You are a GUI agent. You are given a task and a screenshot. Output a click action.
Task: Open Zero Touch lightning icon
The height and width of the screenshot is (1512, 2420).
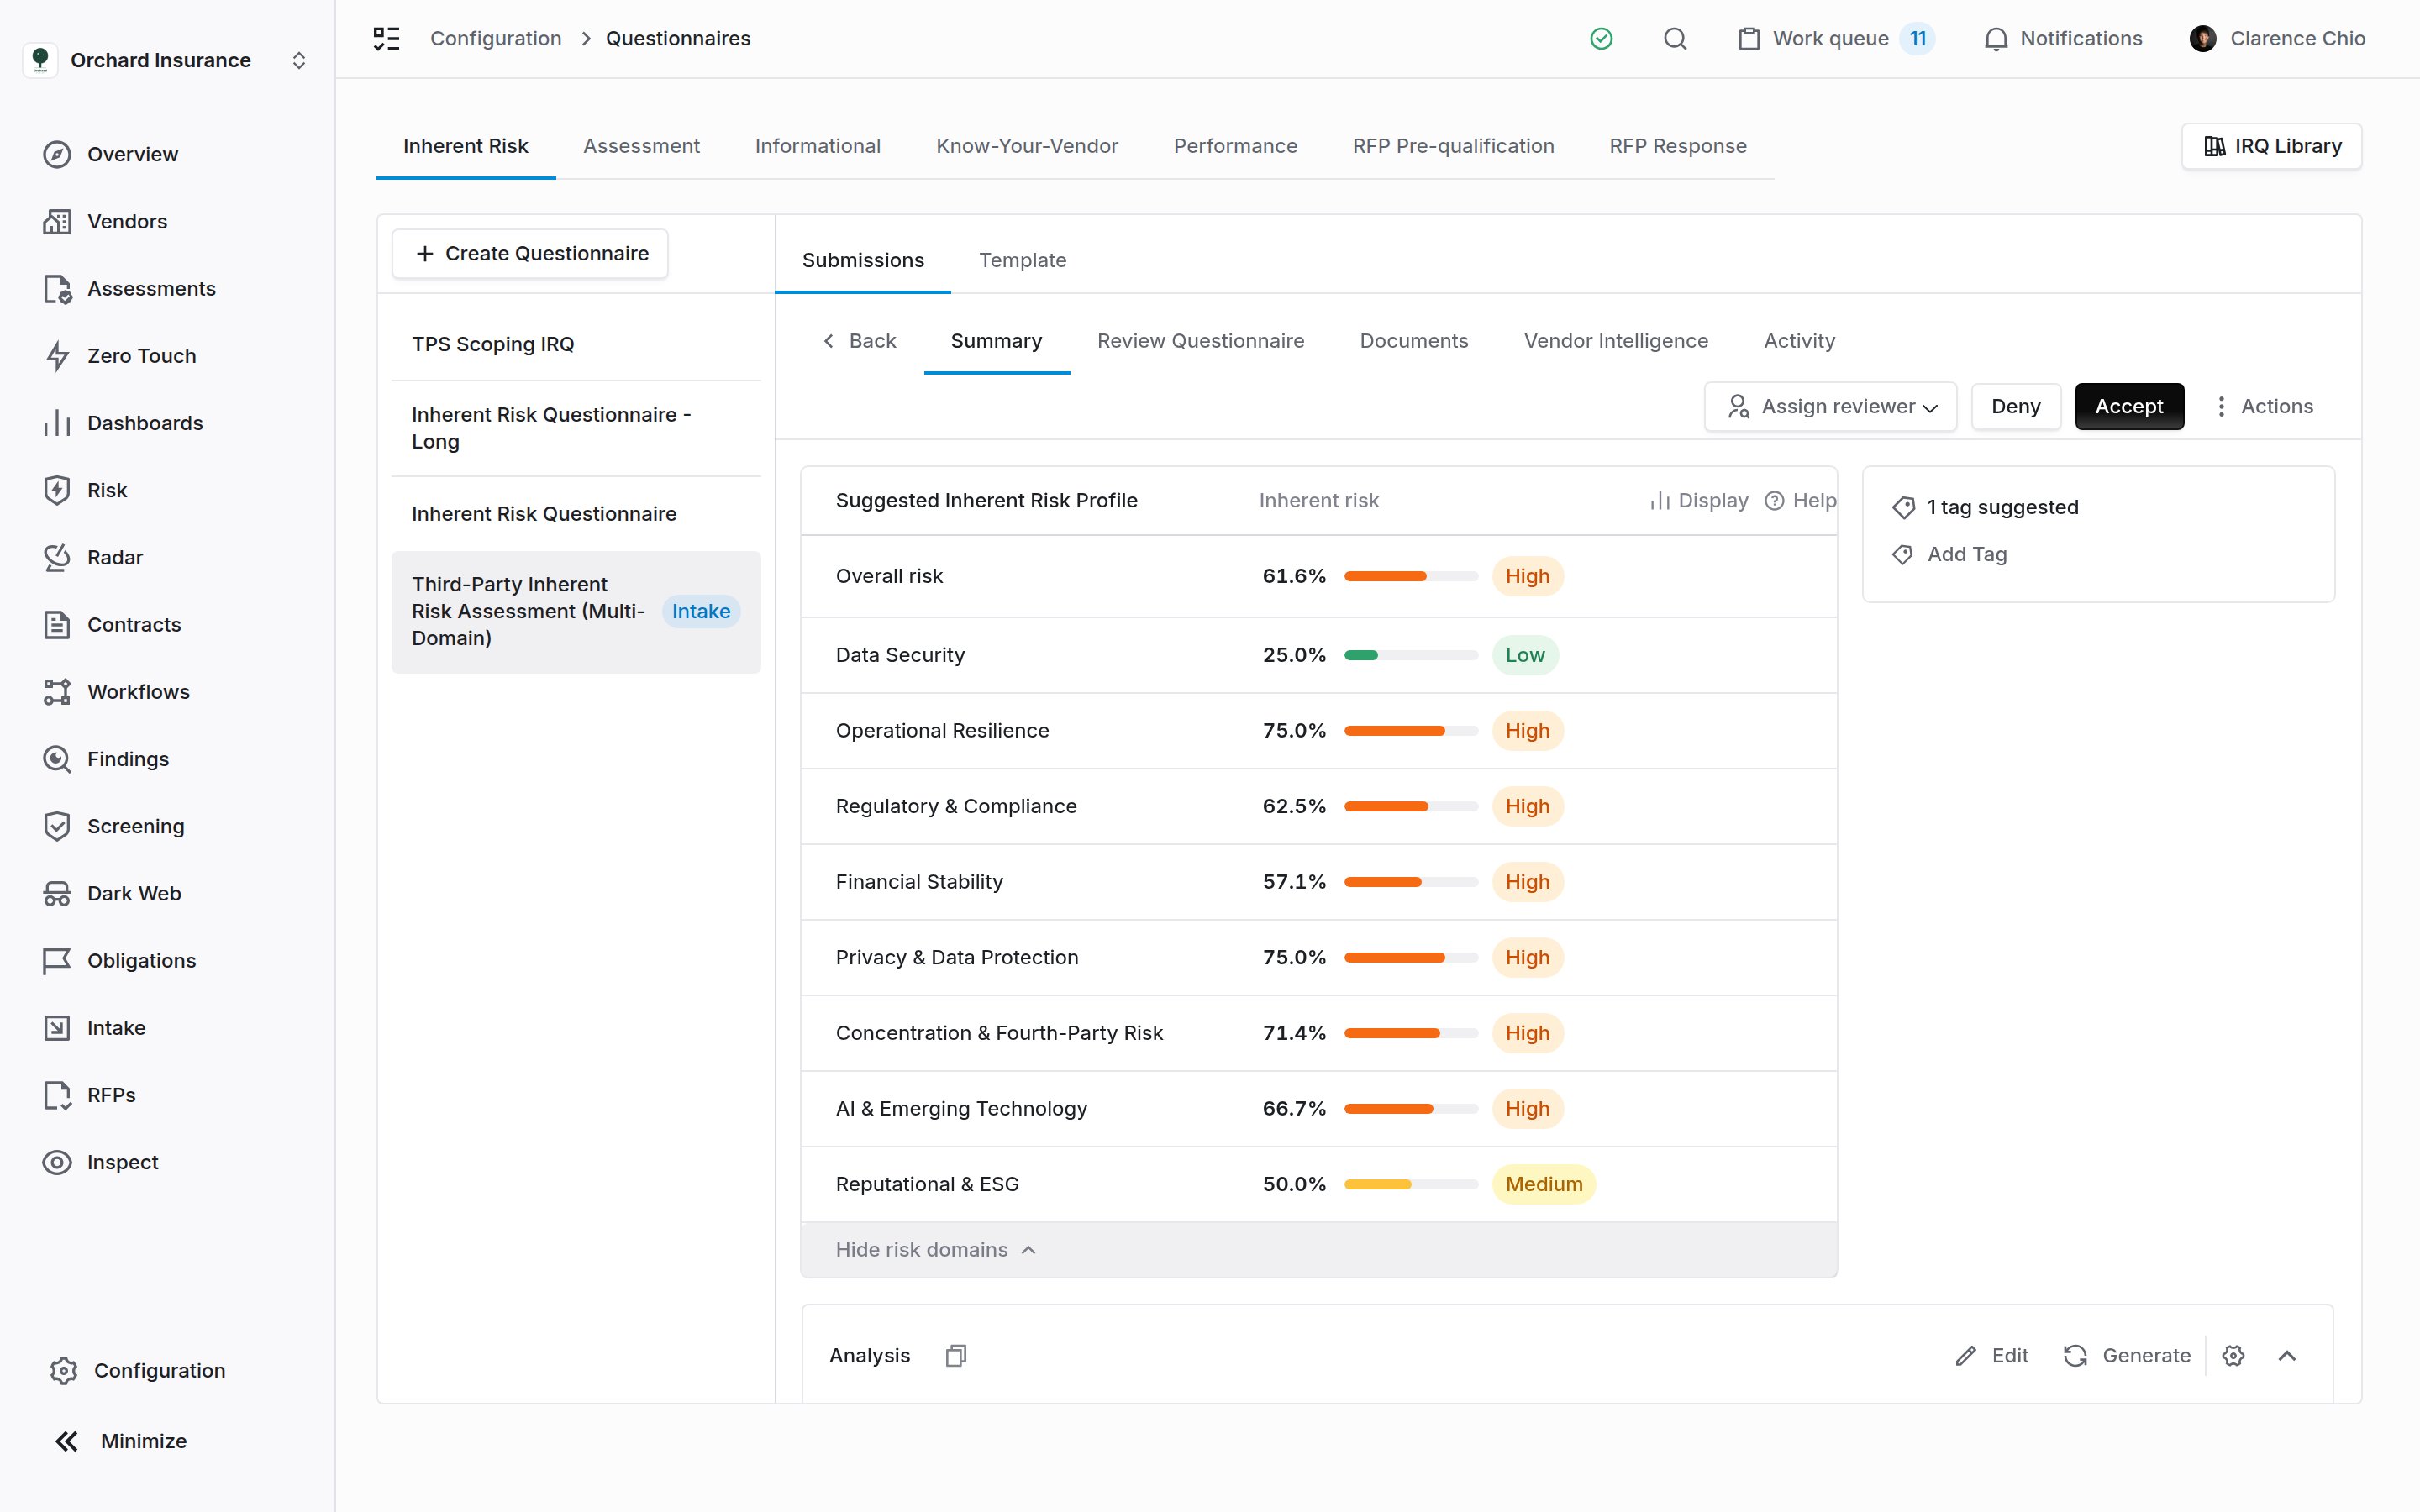(57, 356)
